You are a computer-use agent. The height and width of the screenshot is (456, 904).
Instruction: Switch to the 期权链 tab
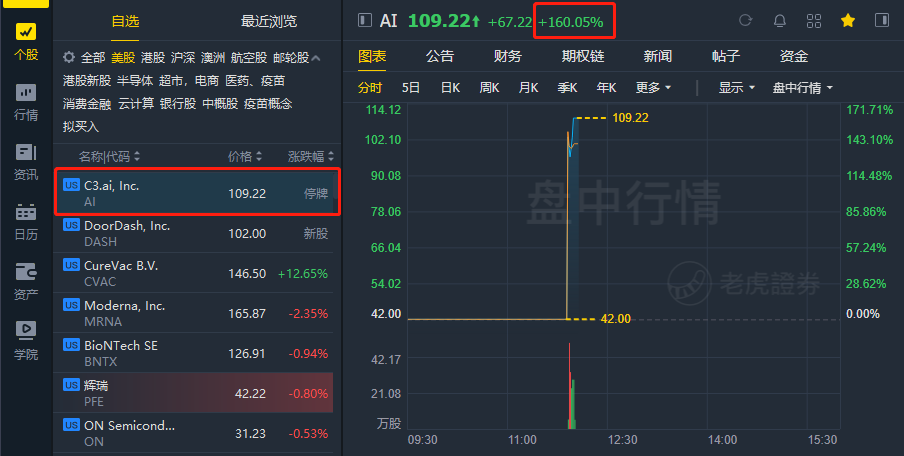[582, 56]
